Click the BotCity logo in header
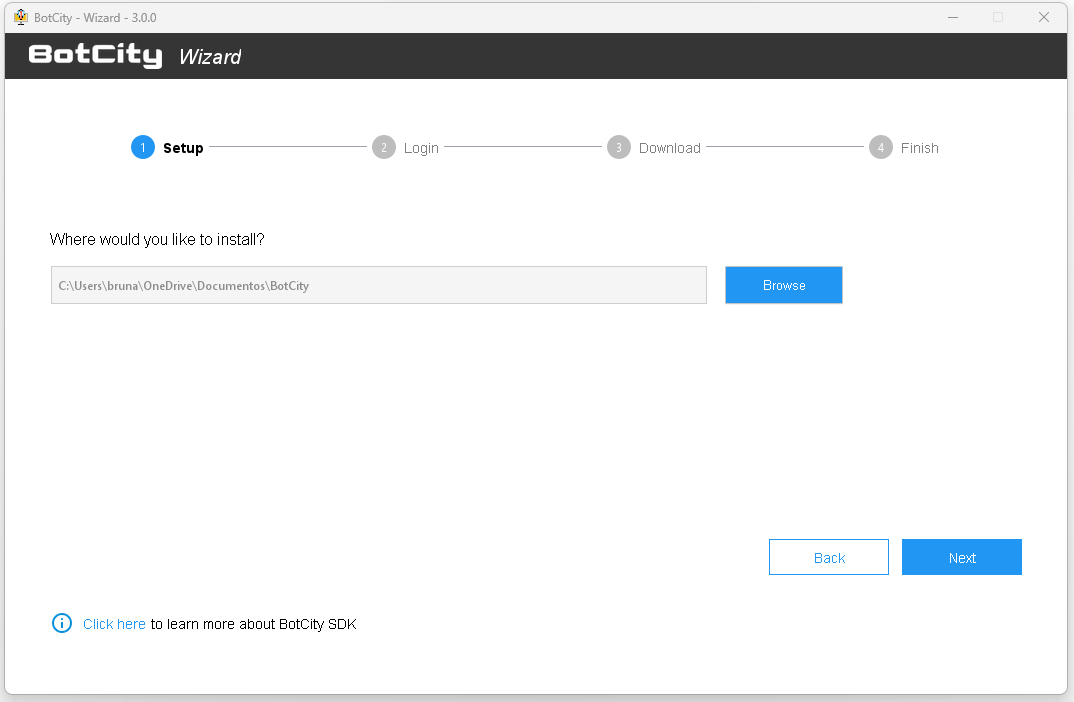The image size is (1074, 702). click(x=95, y=56)
